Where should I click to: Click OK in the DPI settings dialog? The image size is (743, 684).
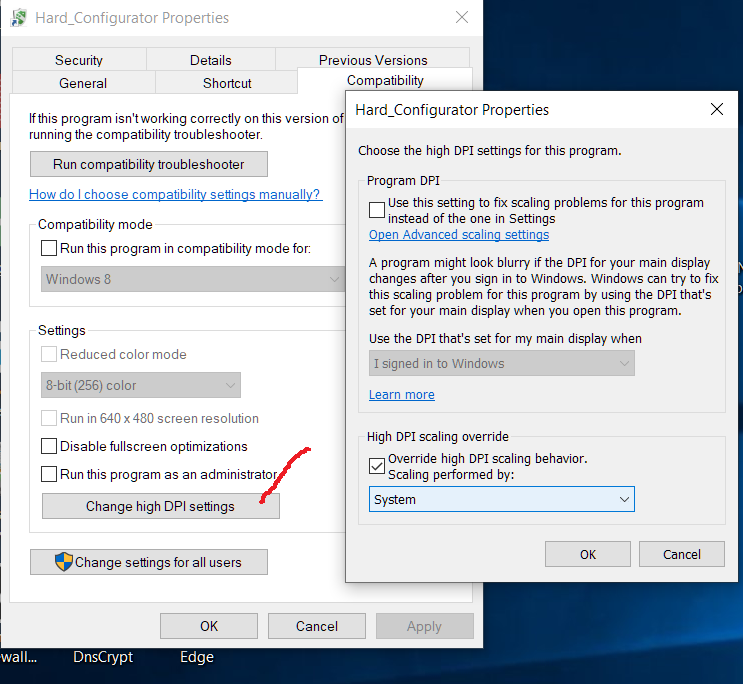pyautogui.click(x=588, y=554)
